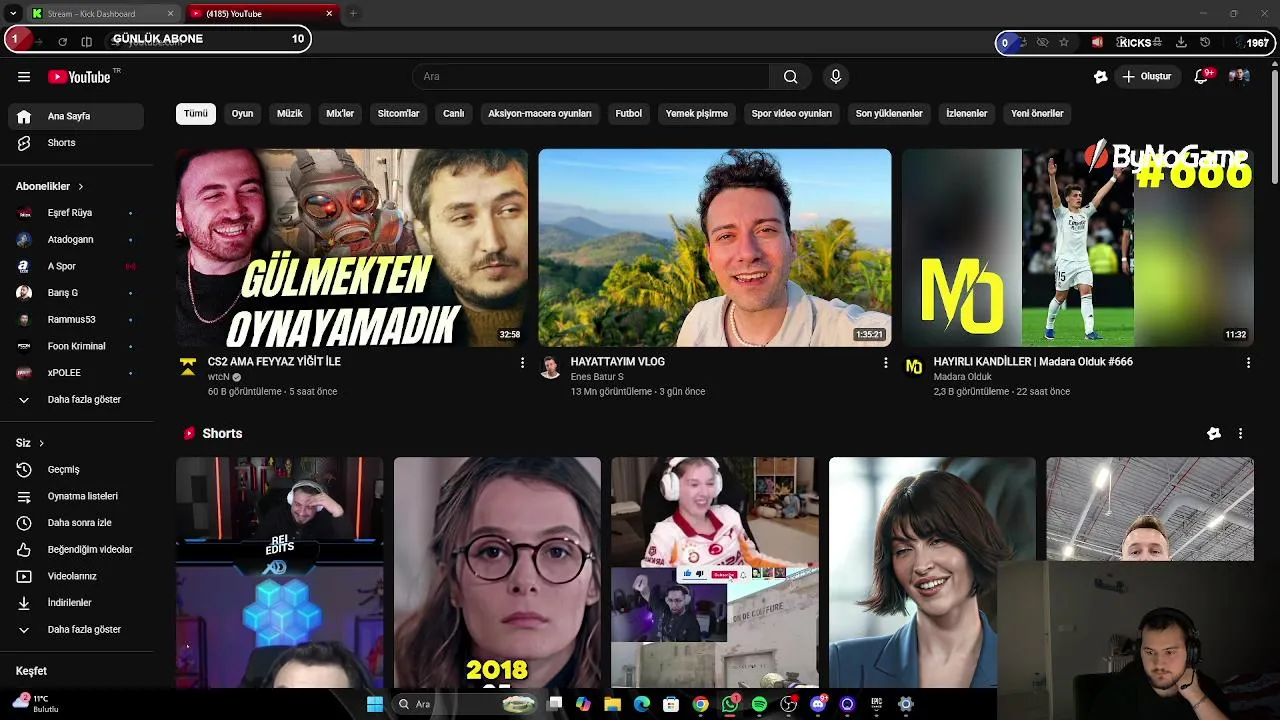Open Eşref Rüya subscription channel

76,213
